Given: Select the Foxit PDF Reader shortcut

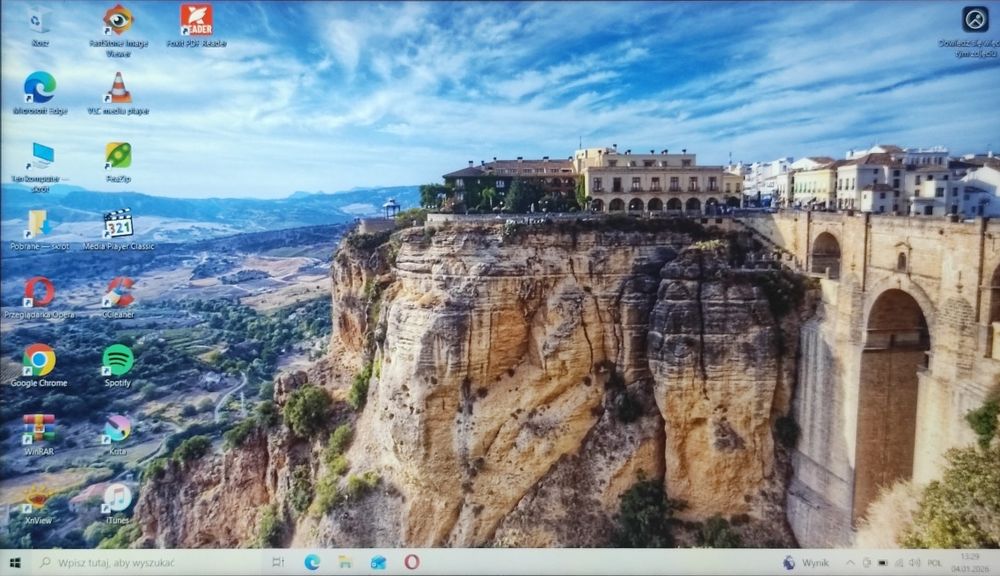Looking at the screenshot, I should (x=196, y=26).
